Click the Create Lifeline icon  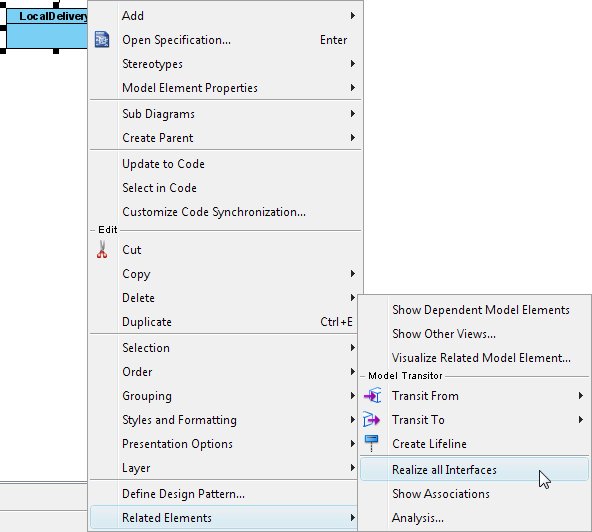point(372,443)
